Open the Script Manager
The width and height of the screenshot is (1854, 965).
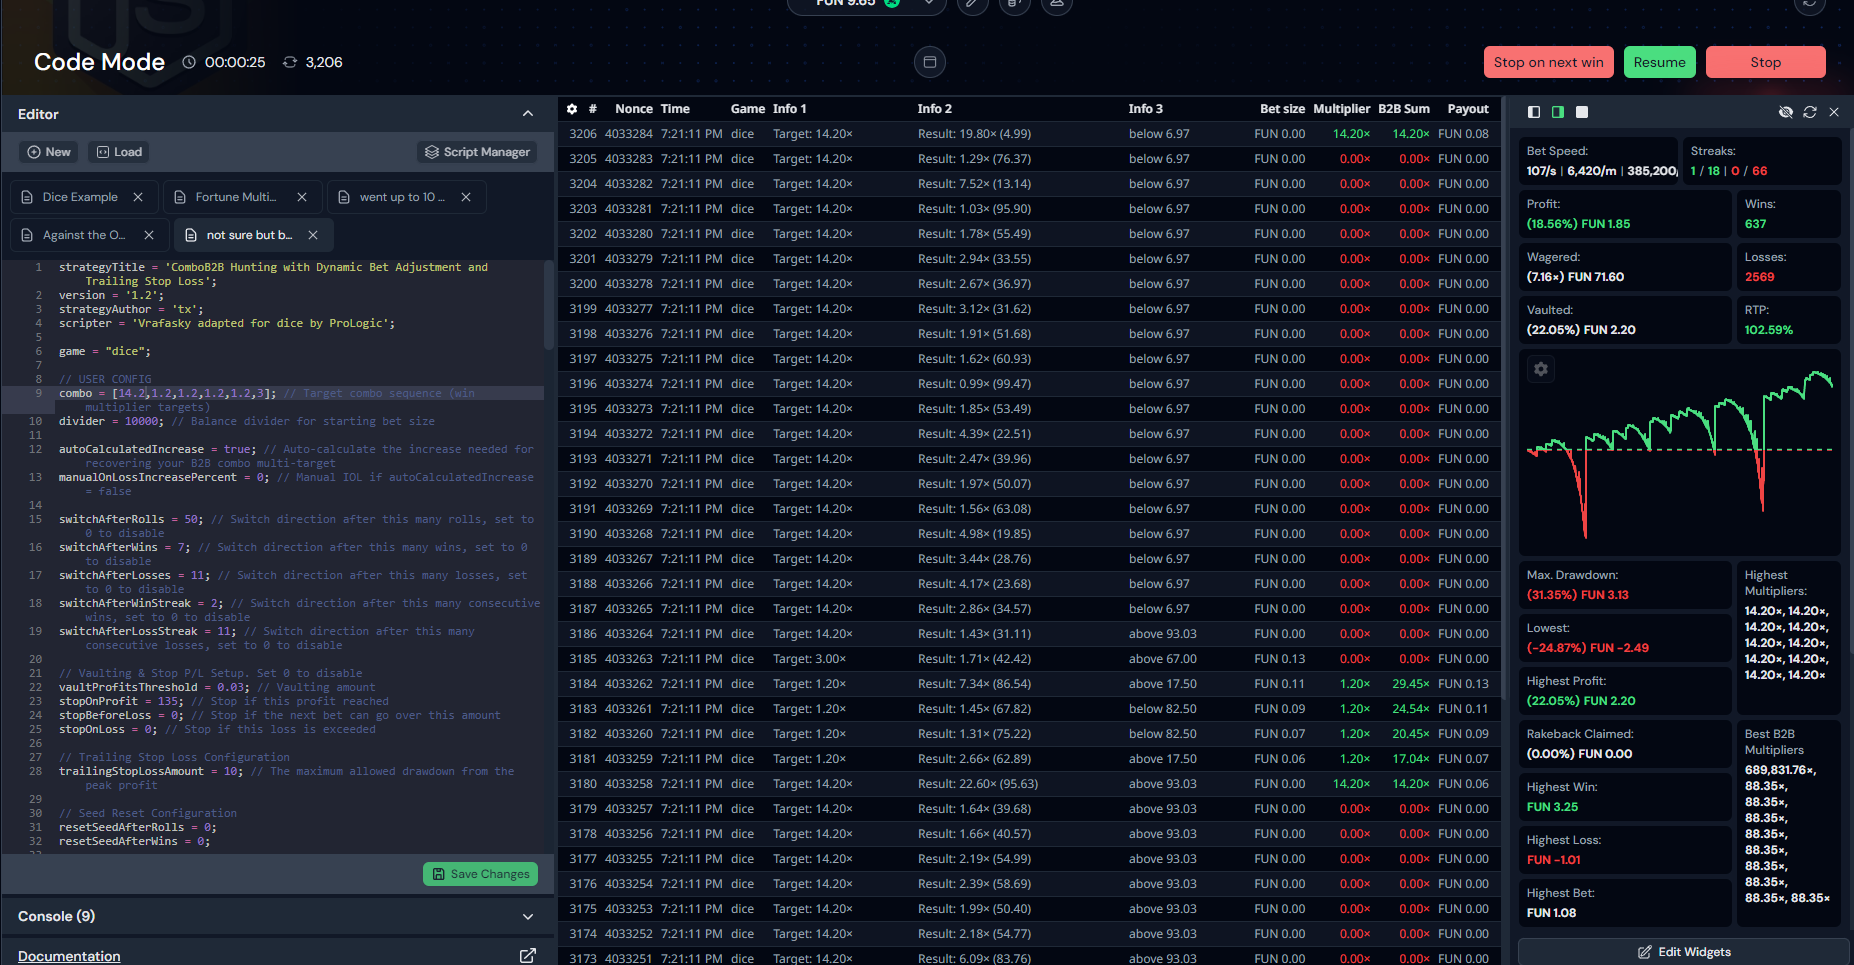tap(477, 152)
